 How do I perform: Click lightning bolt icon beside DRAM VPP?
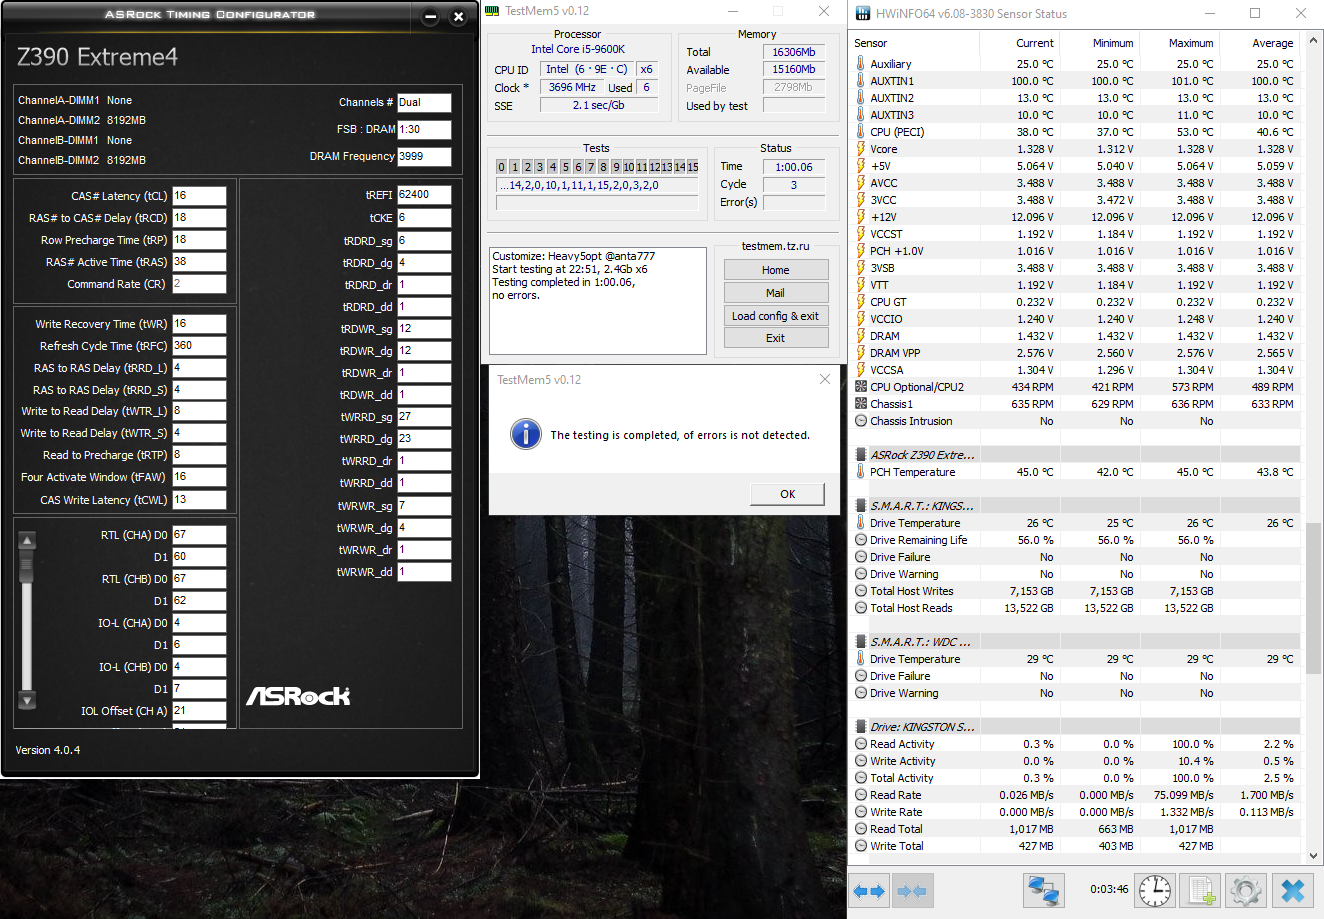[860, 353]
